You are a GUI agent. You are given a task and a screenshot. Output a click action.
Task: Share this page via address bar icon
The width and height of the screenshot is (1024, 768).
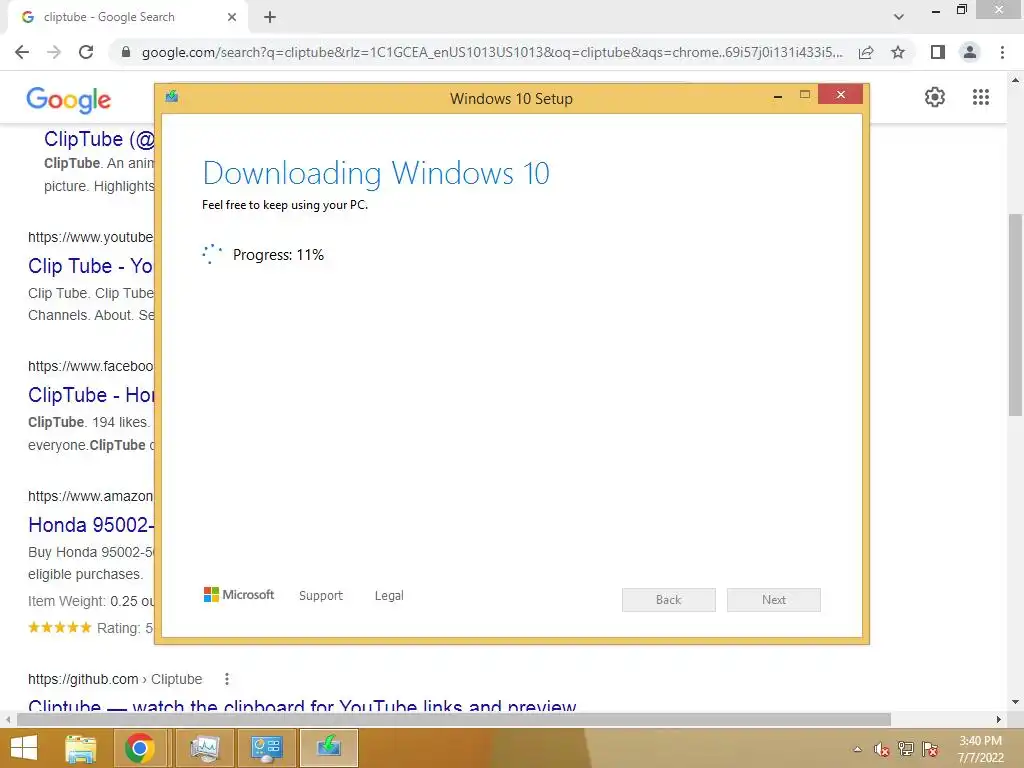(866, 52)
